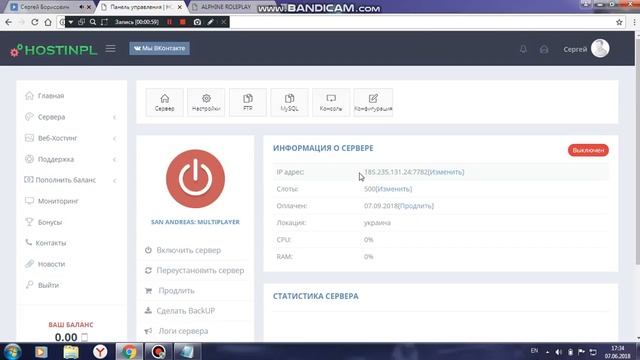Open the Сергей user avatar
The width and height of the screenshot is (640, 360).
pos(600,49)
